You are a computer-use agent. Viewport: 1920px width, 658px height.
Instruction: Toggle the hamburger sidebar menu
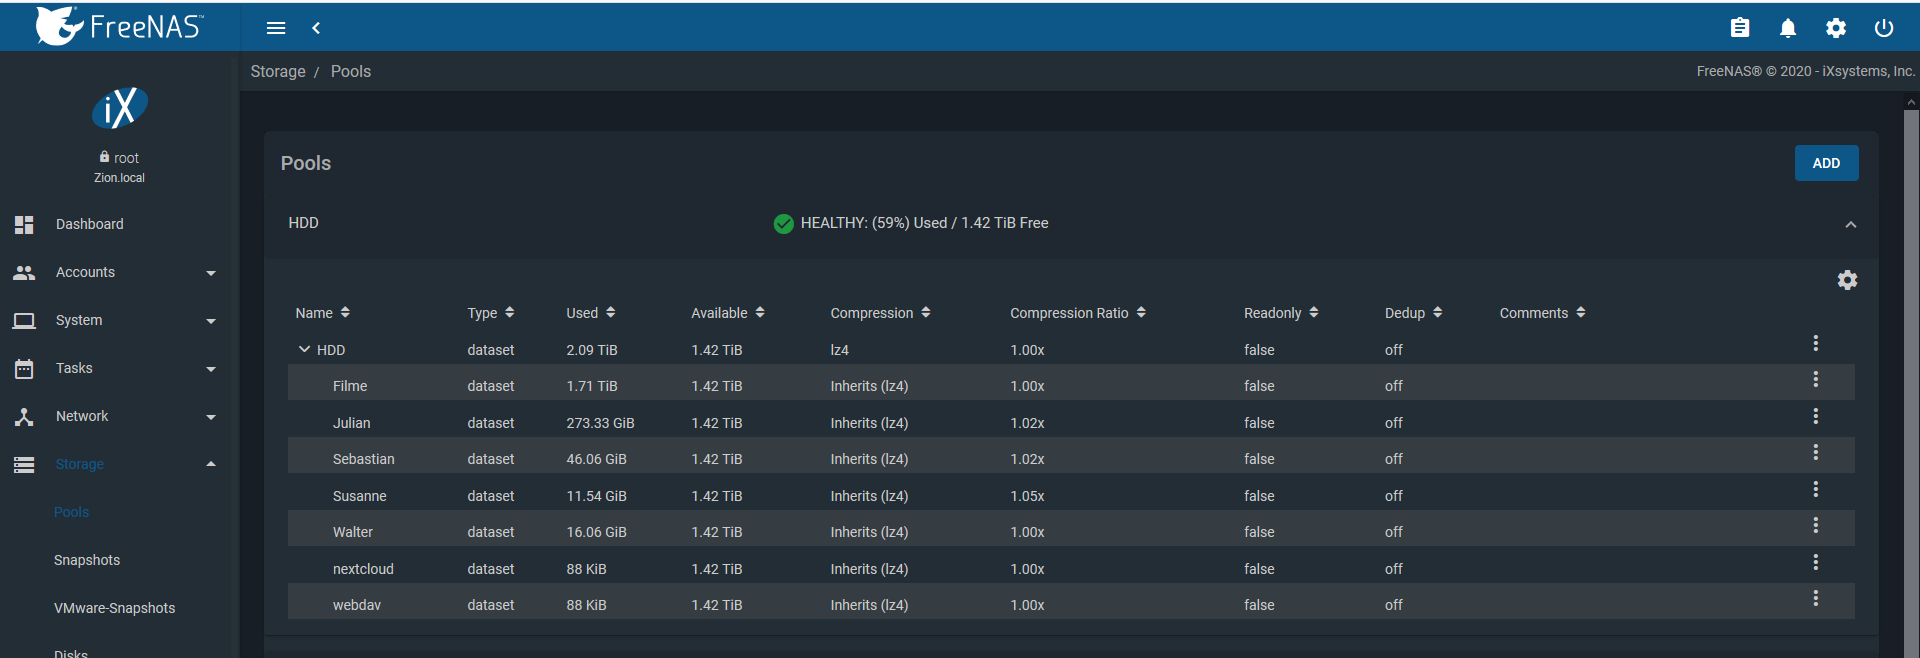coord(276,28)
